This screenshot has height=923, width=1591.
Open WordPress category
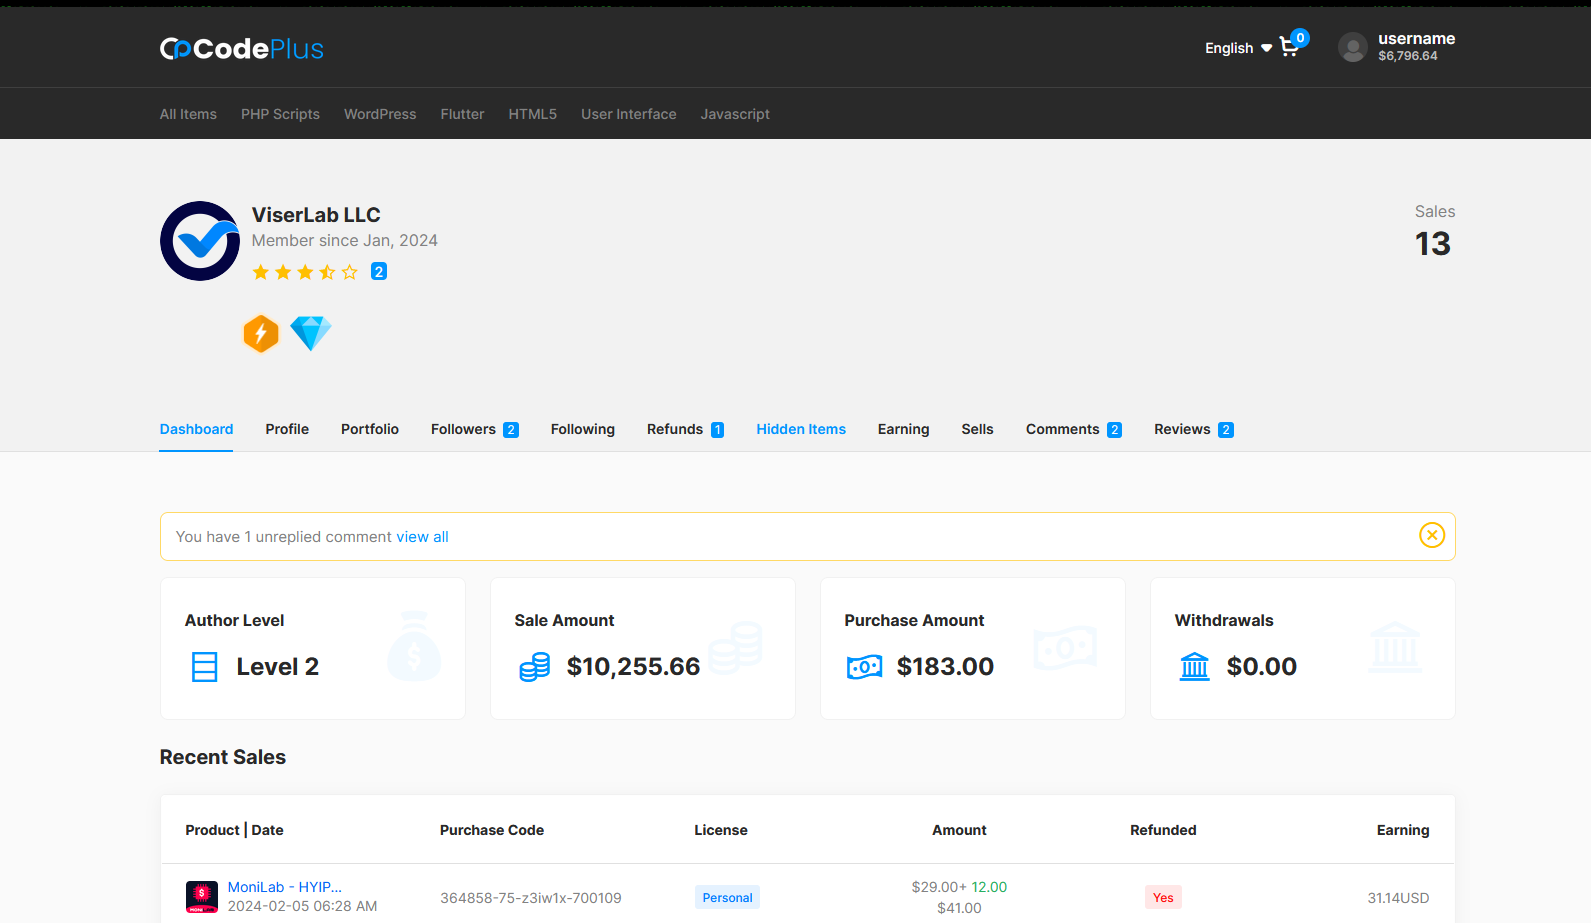point(380,114)
